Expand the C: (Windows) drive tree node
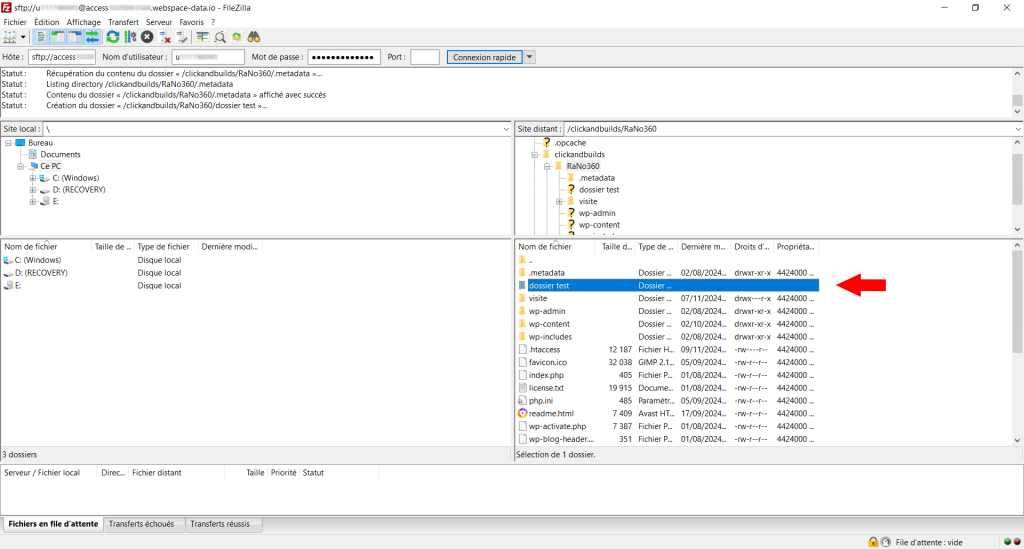The width and height of the screenshot is (1024, 549). [x=33, y=178]
